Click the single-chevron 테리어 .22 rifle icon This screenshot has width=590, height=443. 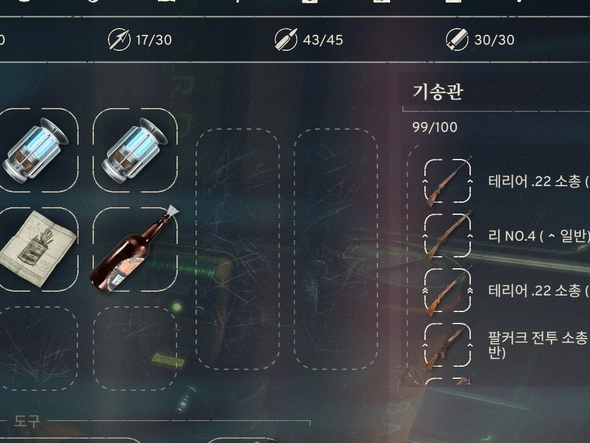click(448, 181)
